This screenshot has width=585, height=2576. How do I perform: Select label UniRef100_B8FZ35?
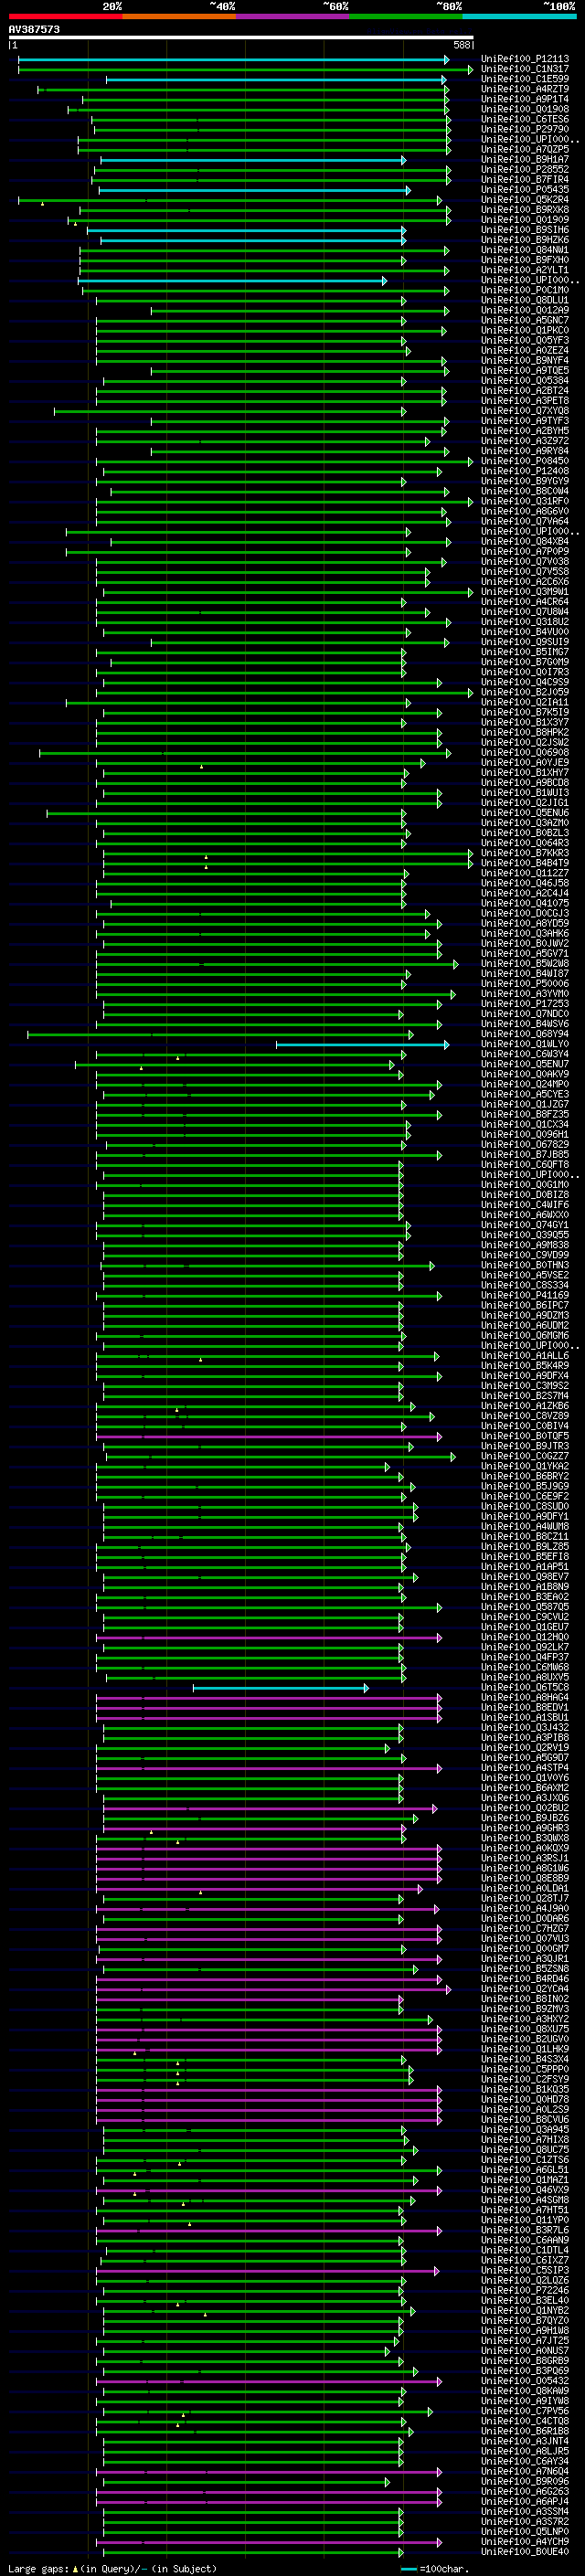(x=525, y=1114)
